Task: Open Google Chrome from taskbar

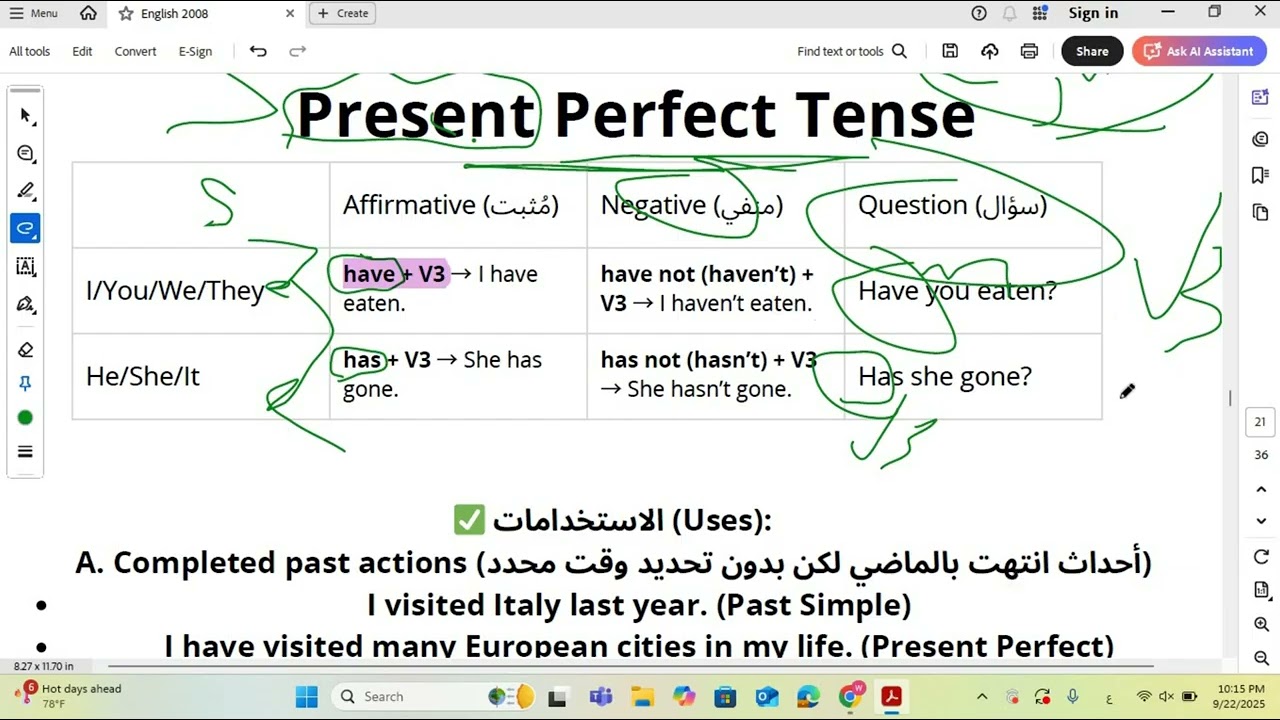Action: point(850,697)
